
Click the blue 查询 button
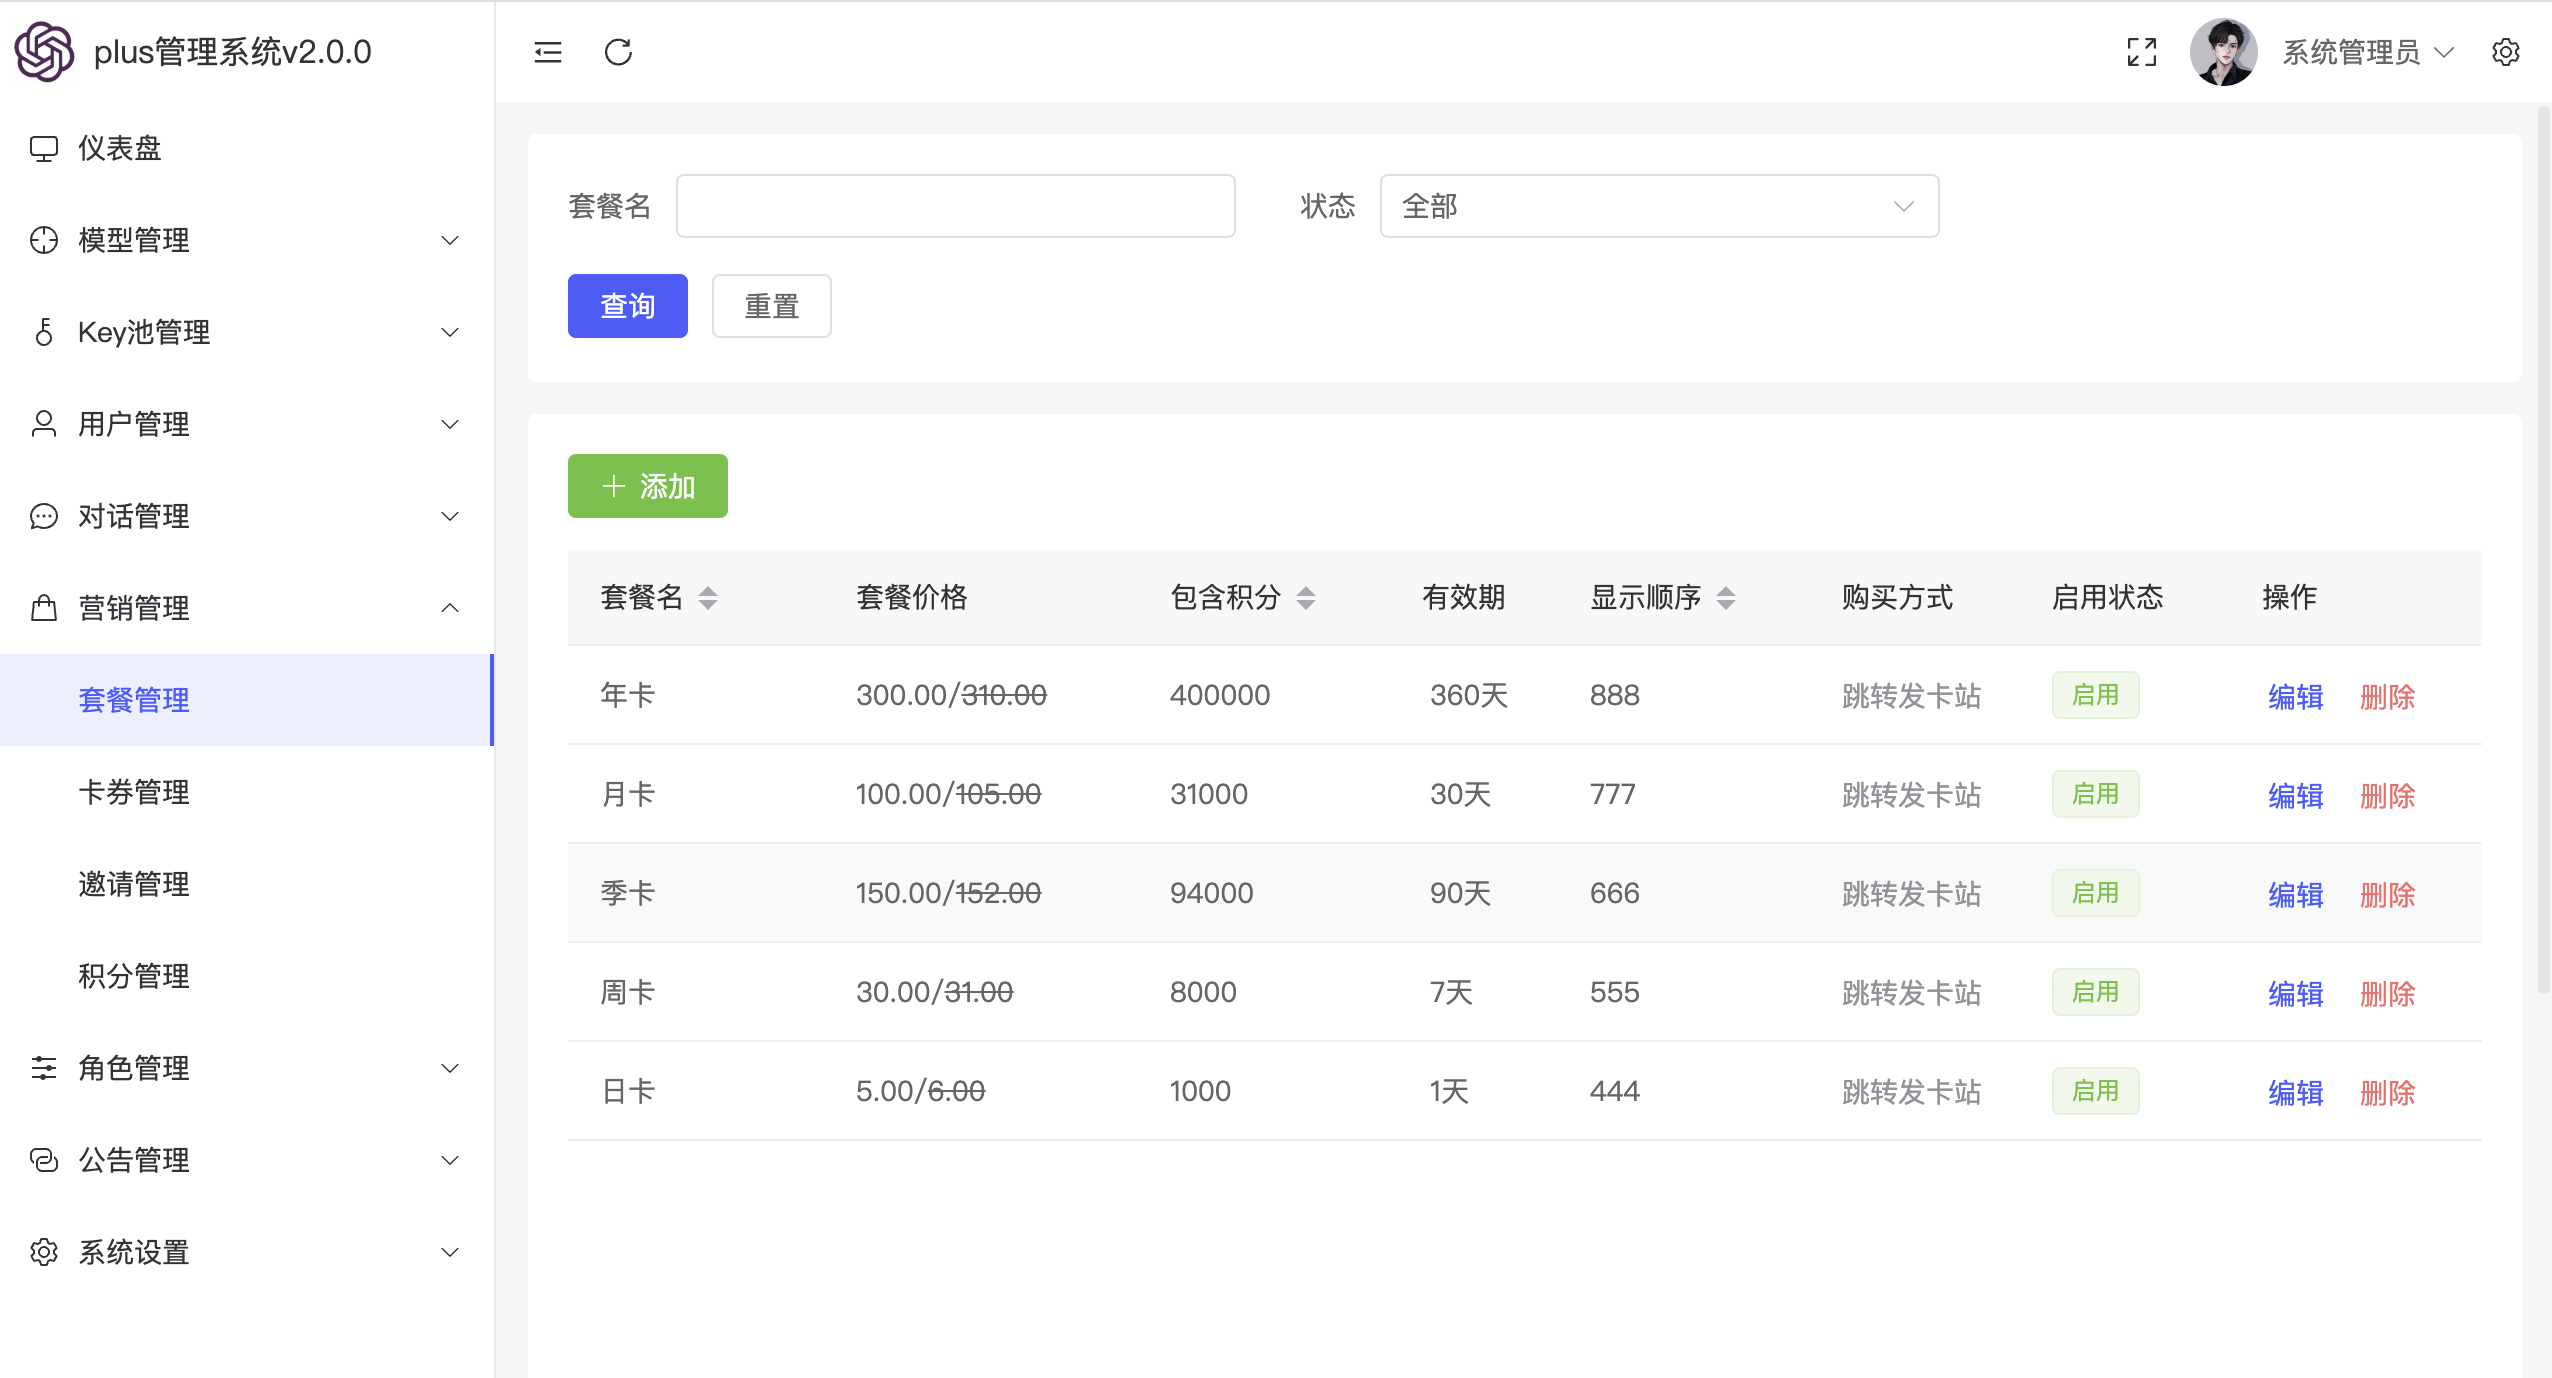(627, 306)
